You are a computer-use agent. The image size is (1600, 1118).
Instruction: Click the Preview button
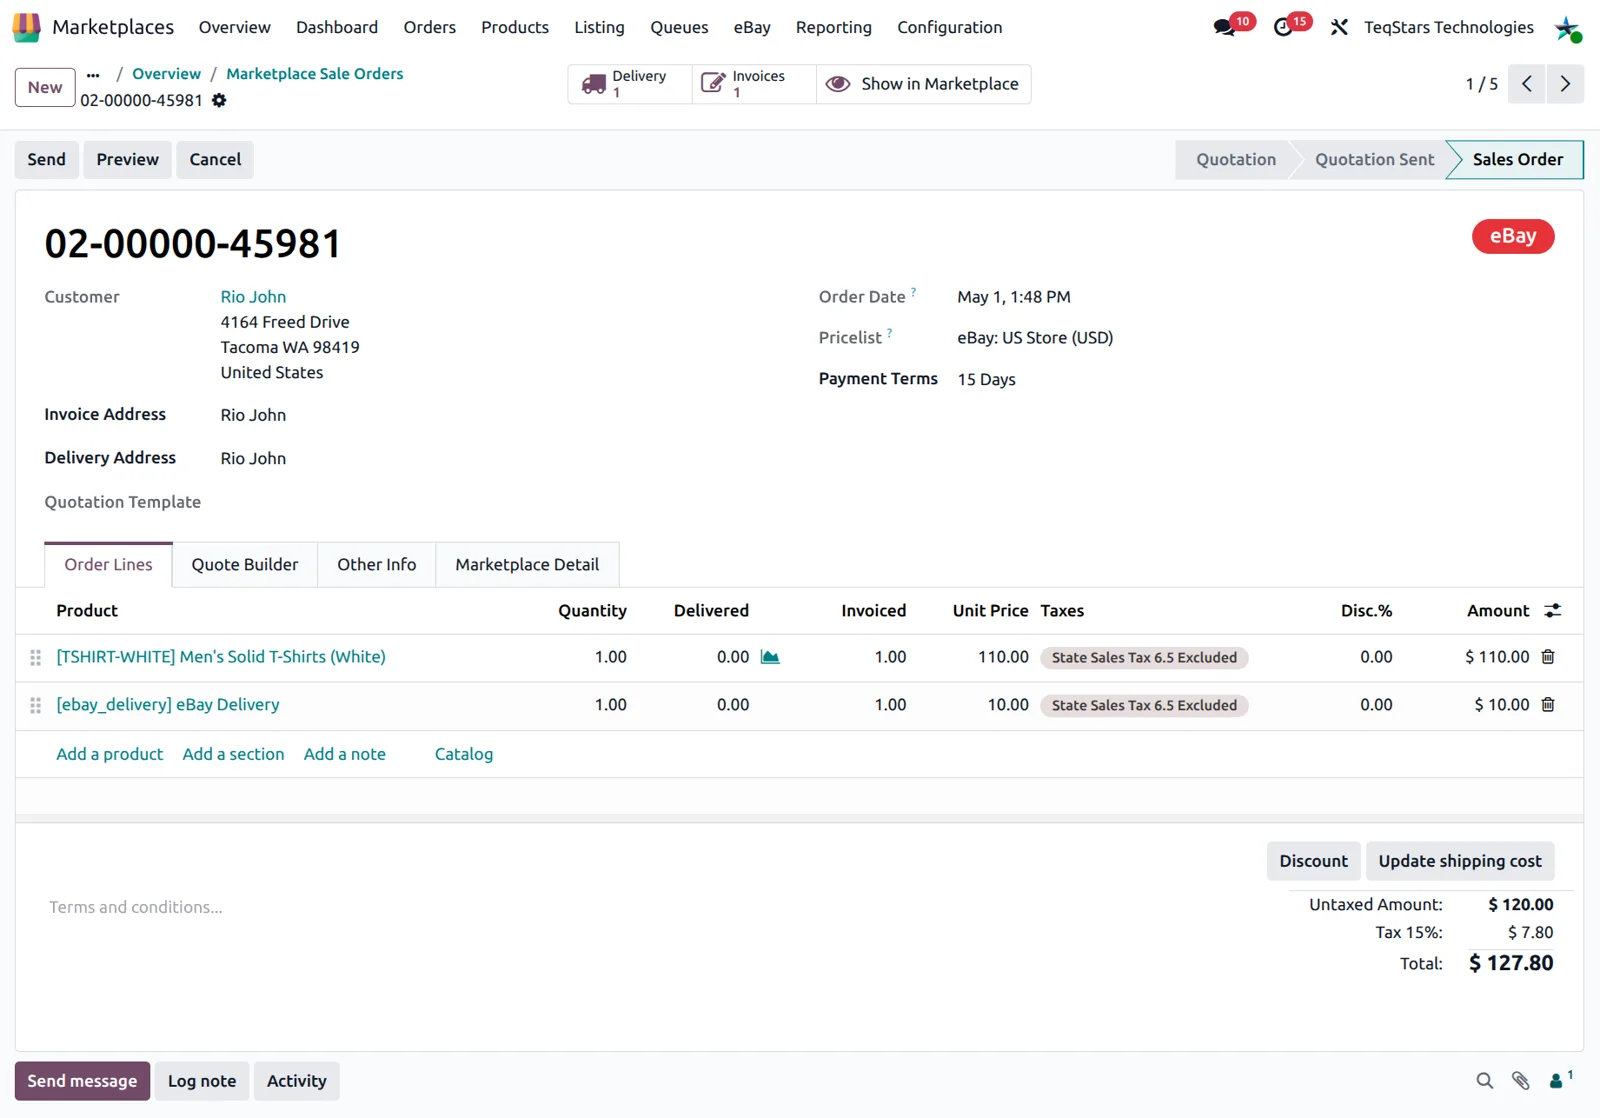point(127,160)
